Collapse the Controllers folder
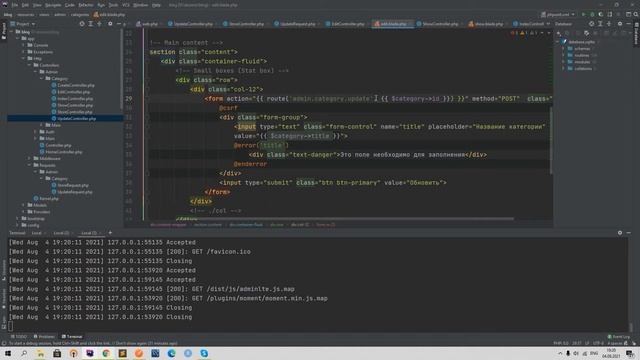Screen dimensions: 640x360 click(x=29, y=65)
